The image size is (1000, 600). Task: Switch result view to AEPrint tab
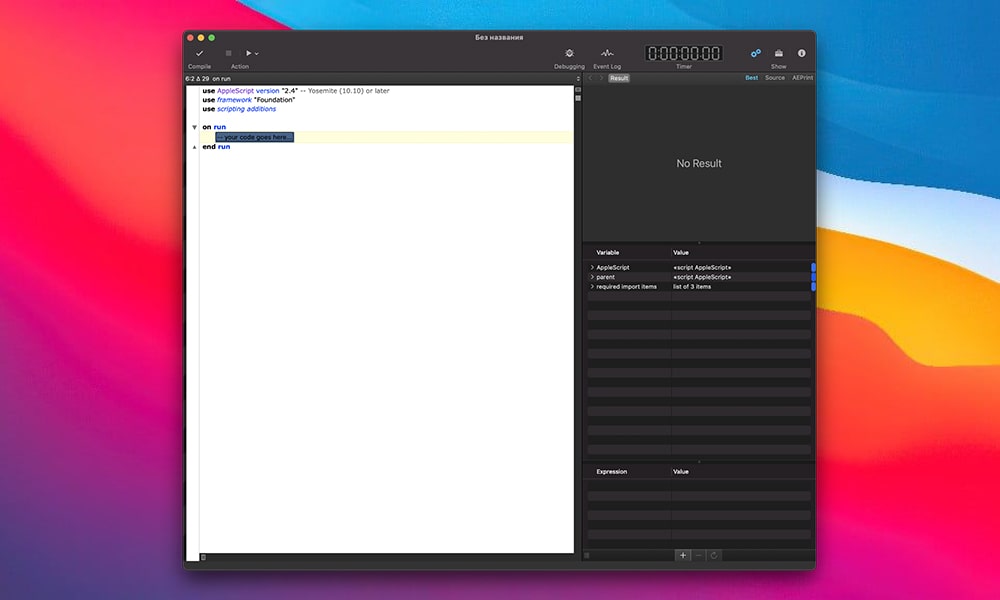tap(802, 78)
